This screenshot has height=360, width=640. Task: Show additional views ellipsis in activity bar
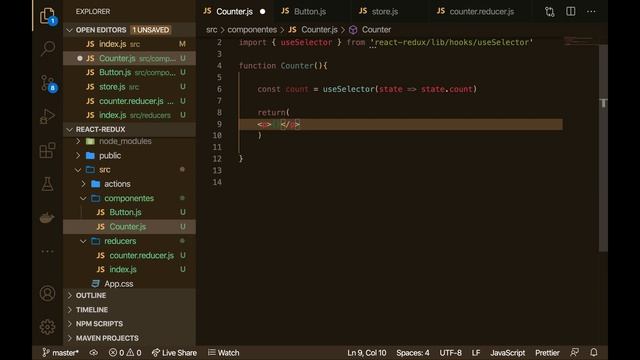coord(47,251)
